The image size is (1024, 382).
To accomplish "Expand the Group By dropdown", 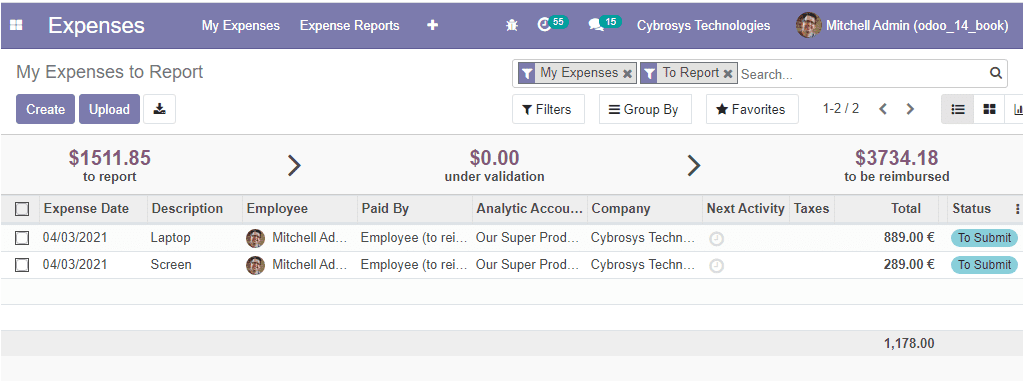I will pyautogui.click(x=645, y=109).
